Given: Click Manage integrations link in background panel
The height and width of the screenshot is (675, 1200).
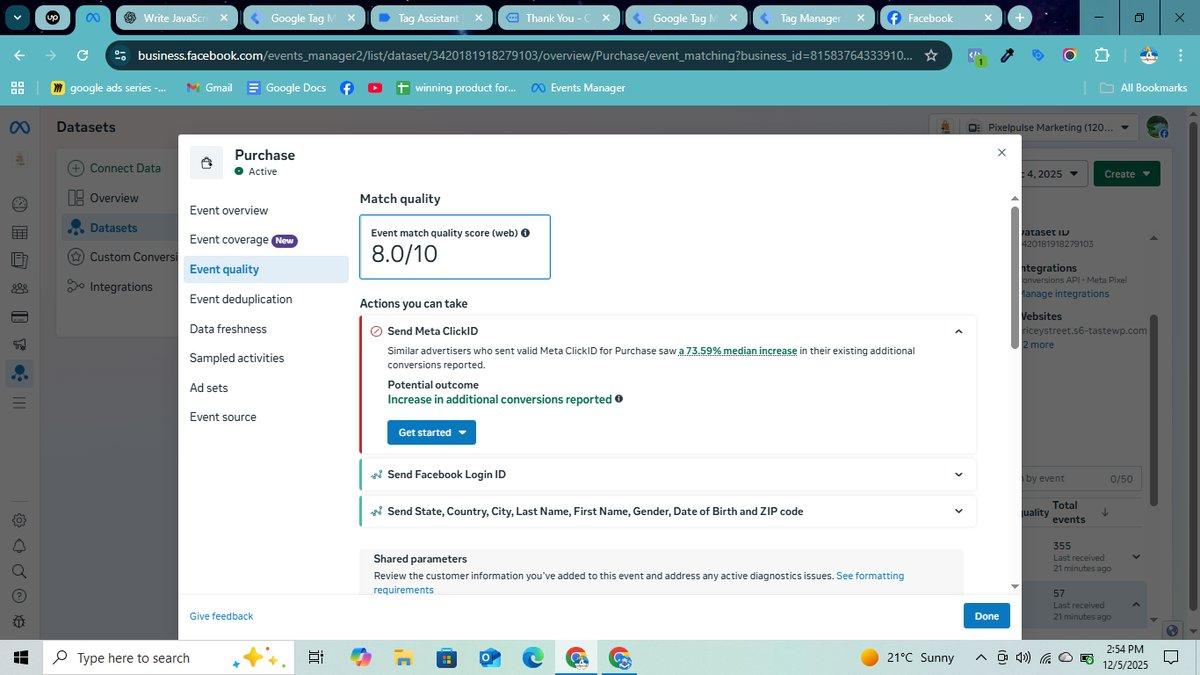Looking at the screenshot, I should [1065, 294].
